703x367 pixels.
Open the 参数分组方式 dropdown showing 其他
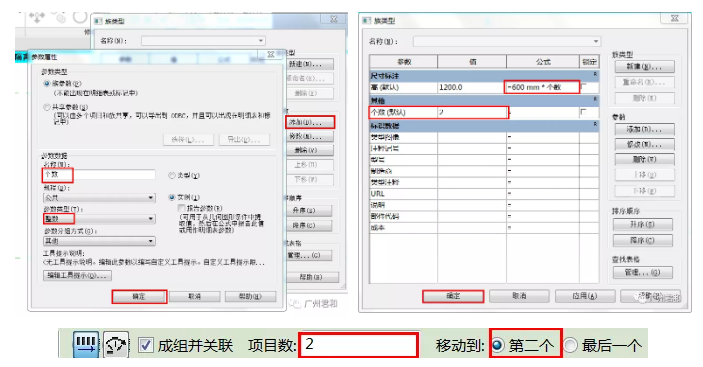99,241
